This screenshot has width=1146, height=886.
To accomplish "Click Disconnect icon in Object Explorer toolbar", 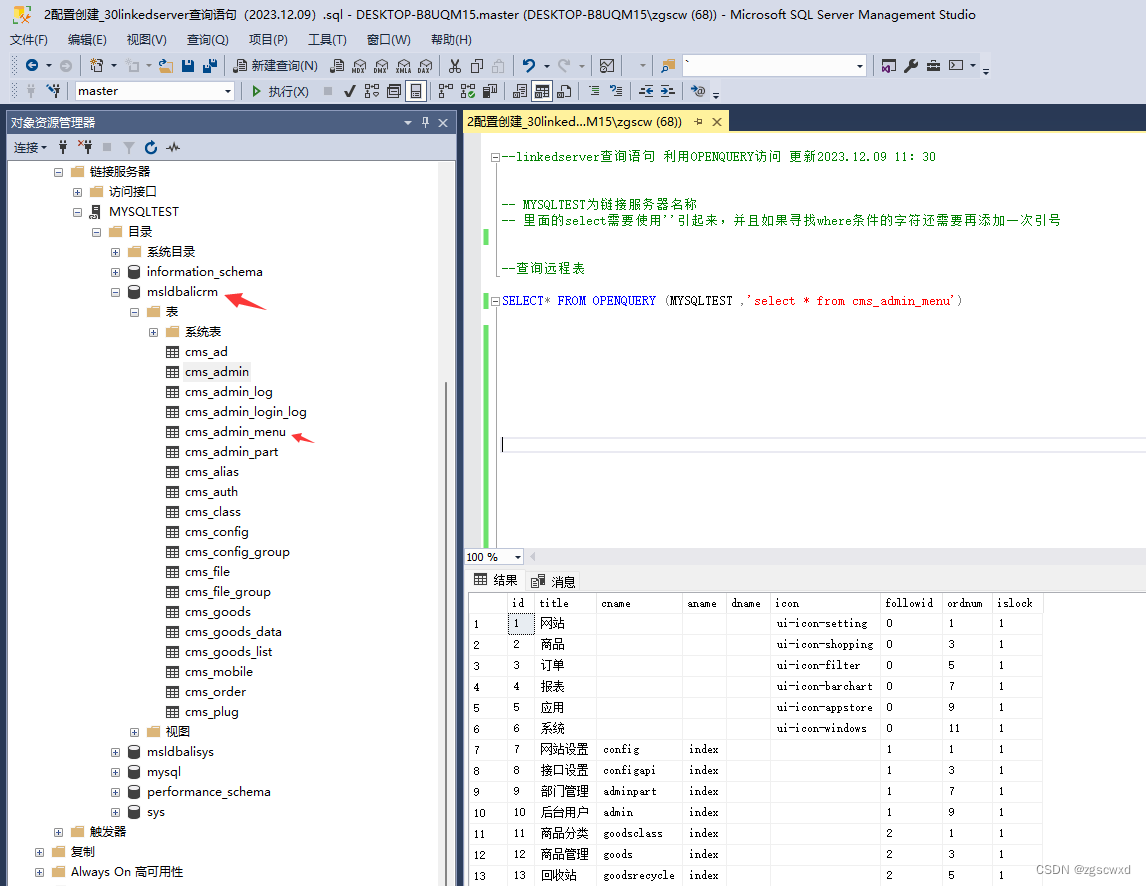I will (x=86, y=148).
